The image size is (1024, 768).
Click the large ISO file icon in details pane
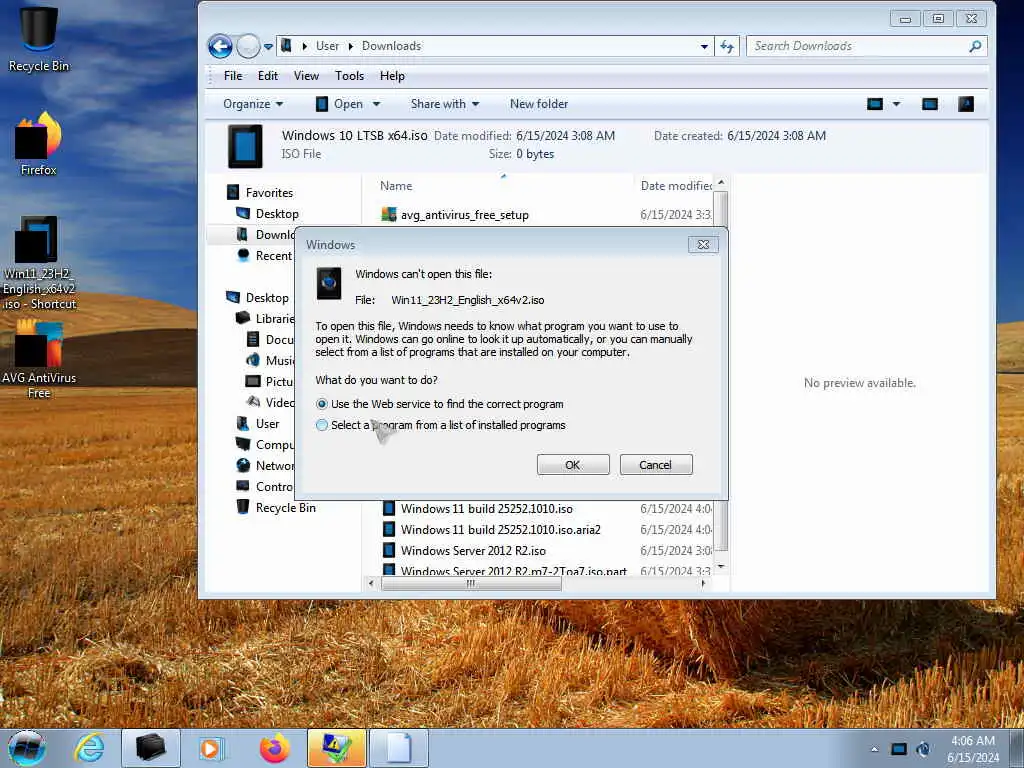[x=245, y=146]
